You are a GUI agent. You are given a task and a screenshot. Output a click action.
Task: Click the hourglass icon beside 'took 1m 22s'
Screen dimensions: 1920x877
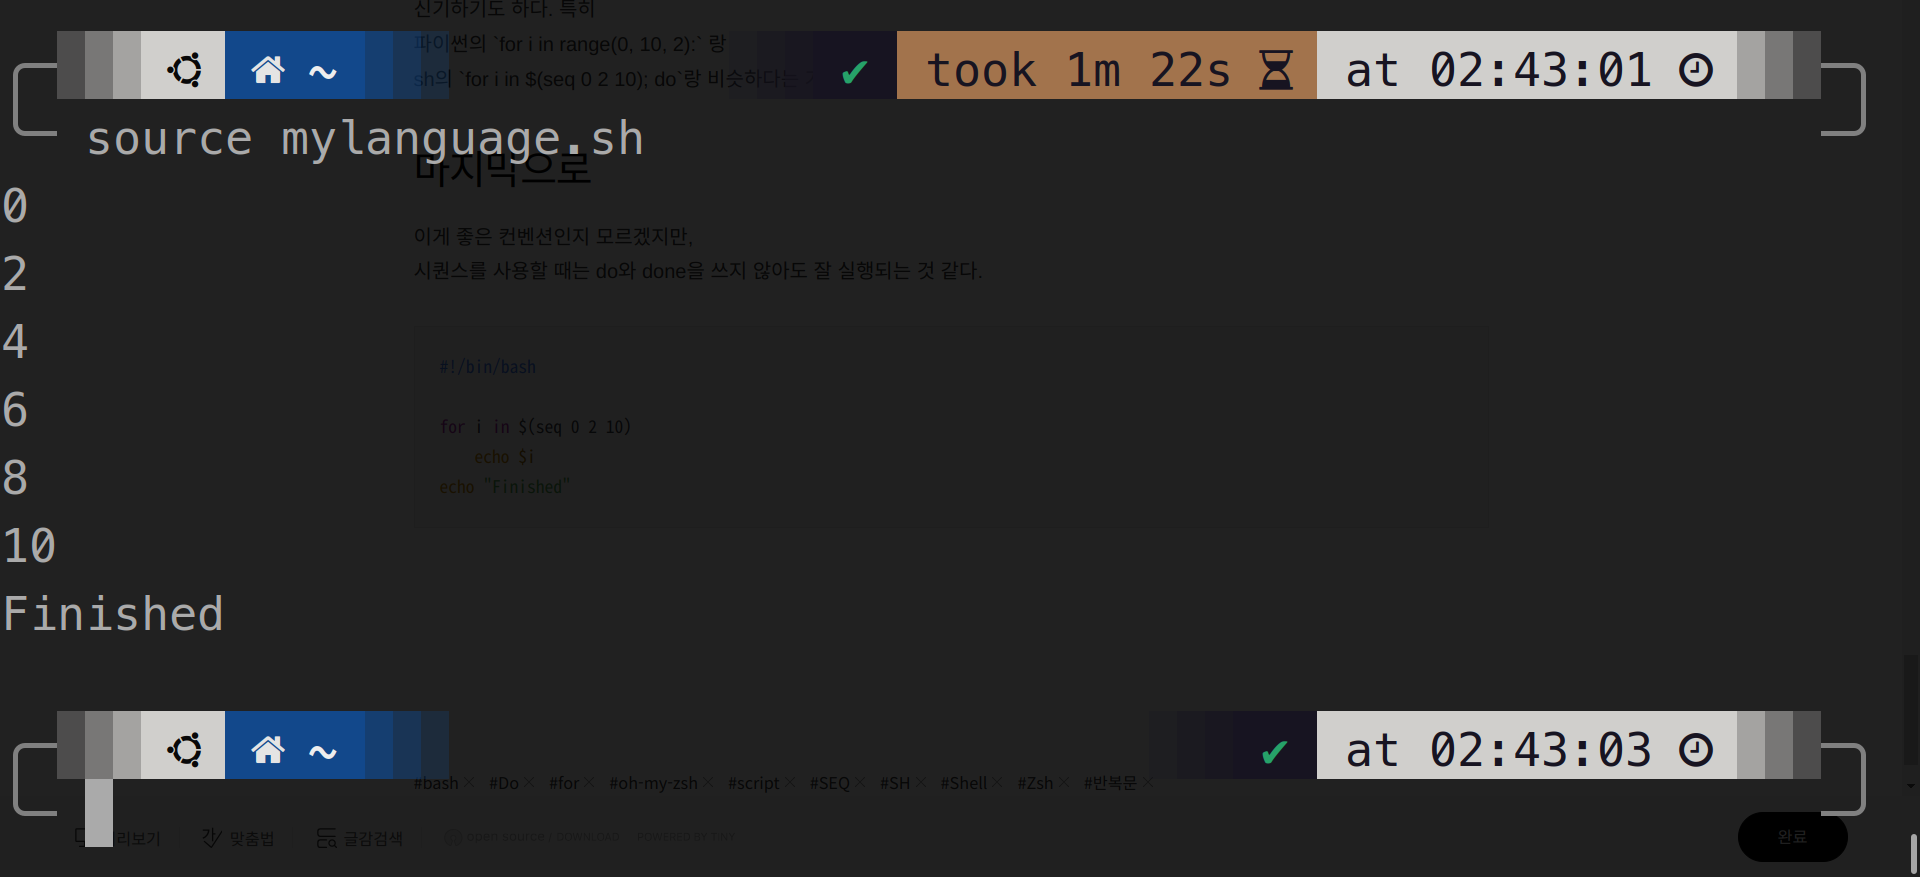pyautogui.click(x=1275, y=70)
